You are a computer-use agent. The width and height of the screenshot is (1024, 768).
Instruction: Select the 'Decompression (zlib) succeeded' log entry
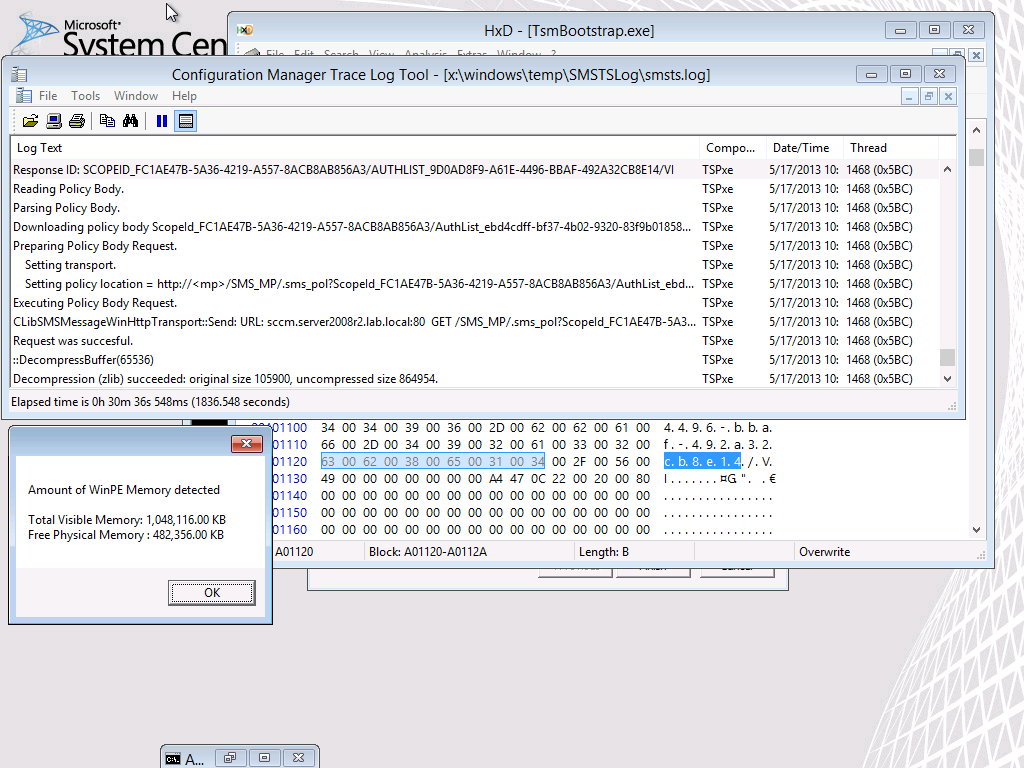tap(475, 378)
